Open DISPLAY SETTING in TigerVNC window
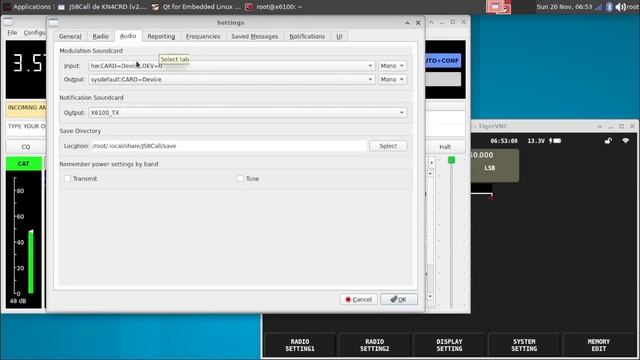 pyautogui.click(x=449, y=345)
